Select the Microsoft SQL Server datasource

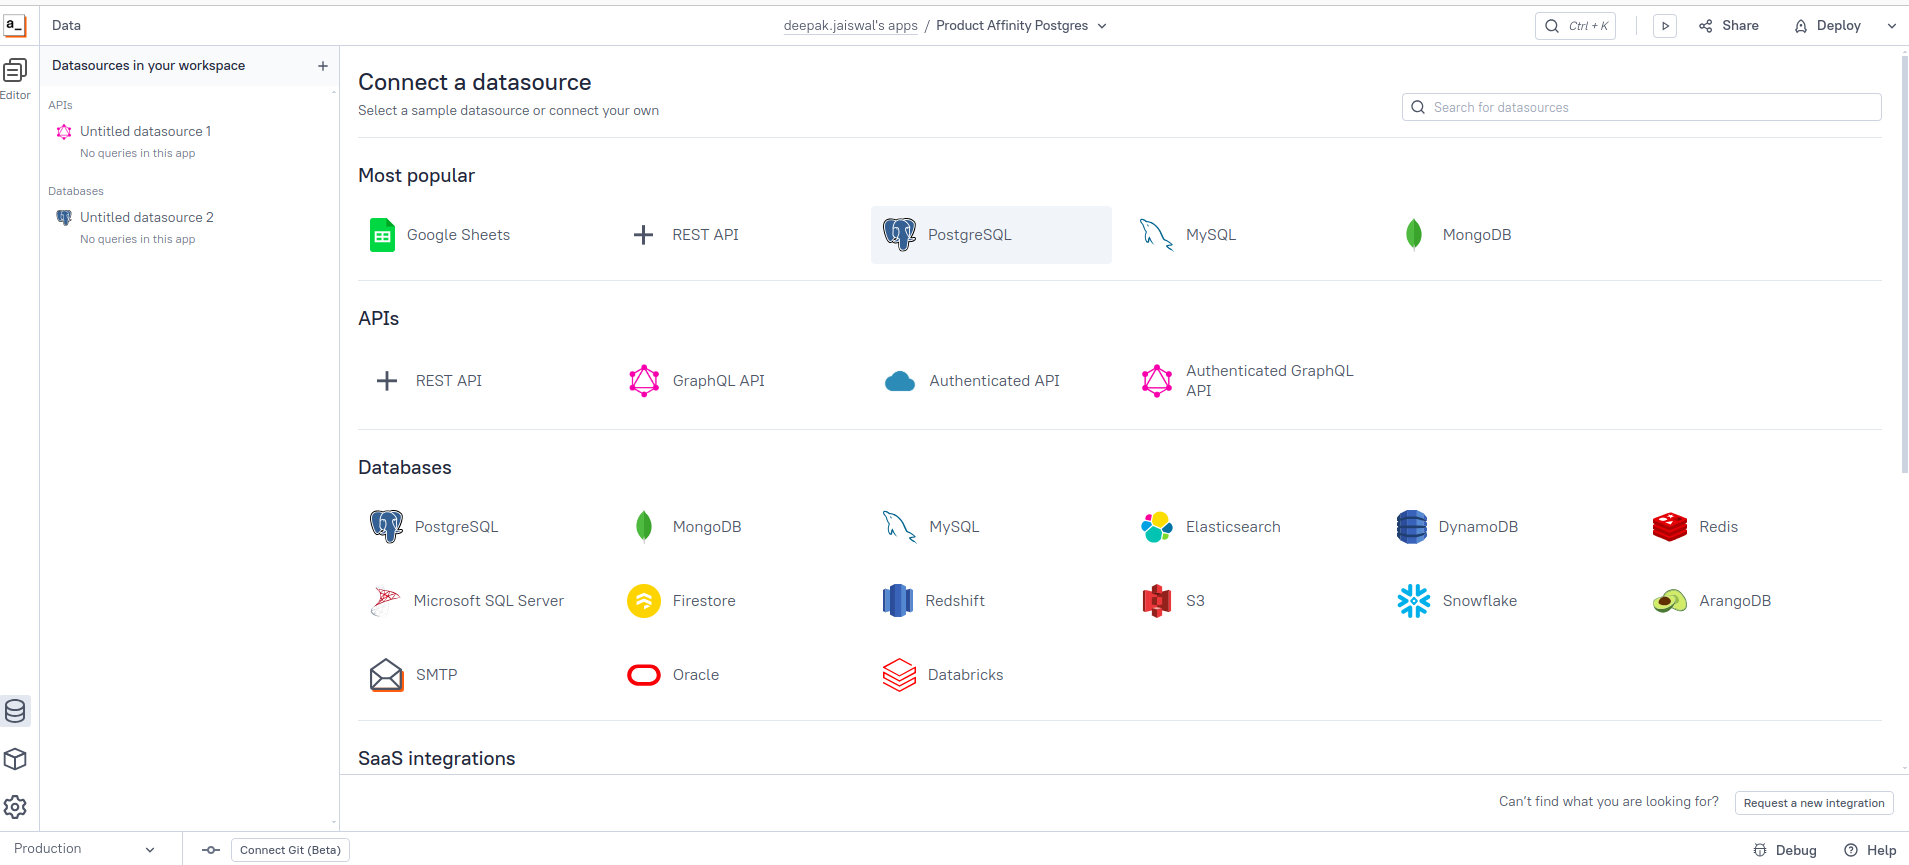click(467, 601)
